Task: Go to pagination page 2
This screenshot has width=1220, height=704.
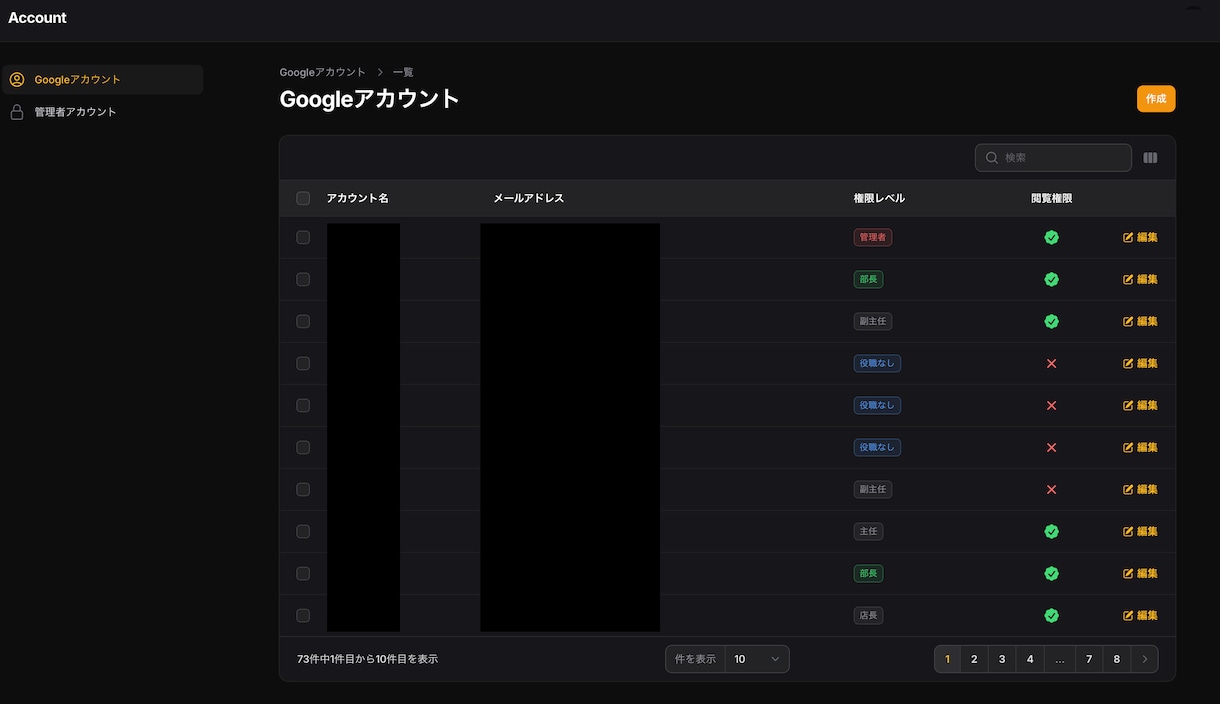Action: pyautogui.click(x=974, y=659)
